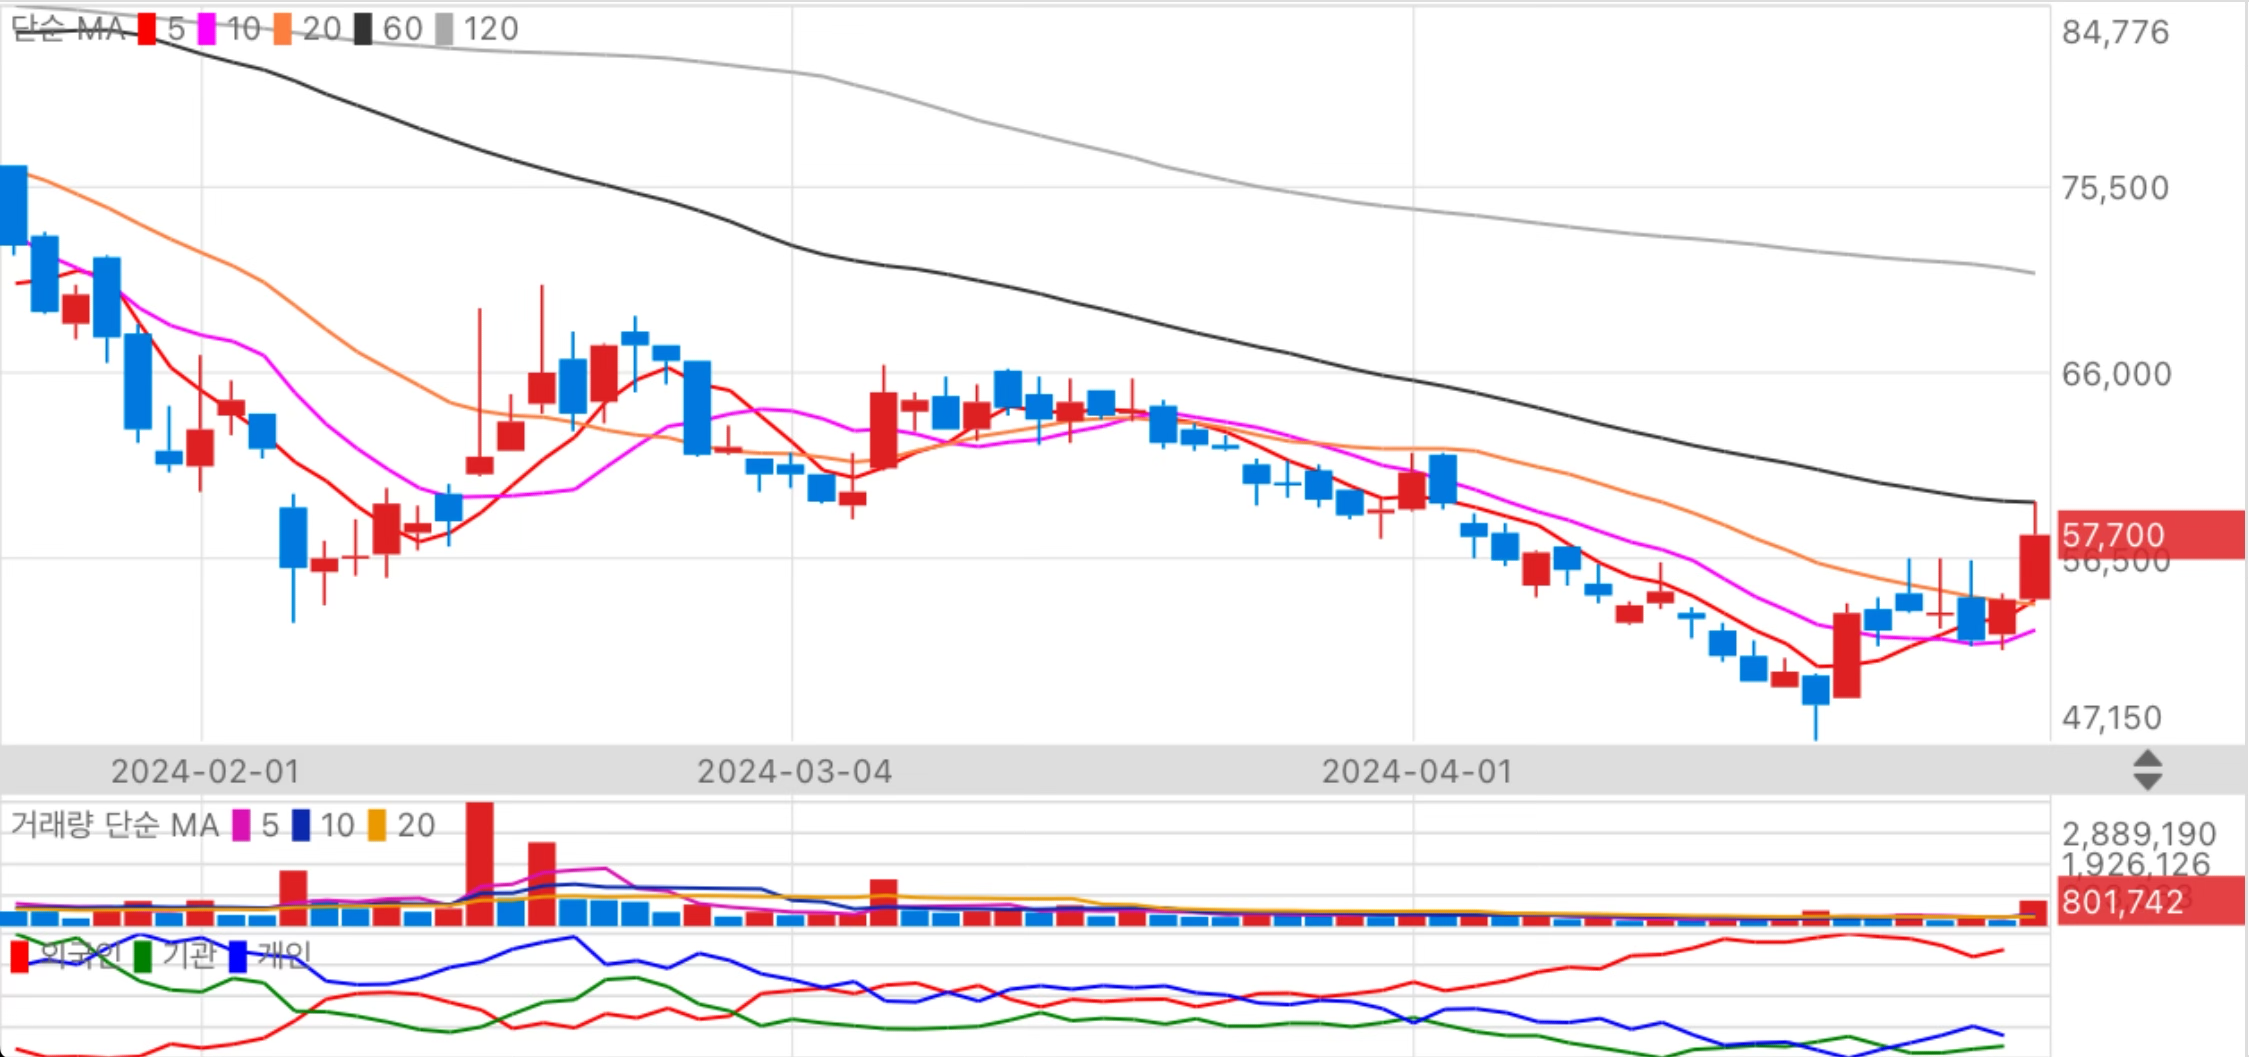This screenshot has width=2249, height=1057.
Task: Click the 단순 MA legend label
Action: point(68,29)
